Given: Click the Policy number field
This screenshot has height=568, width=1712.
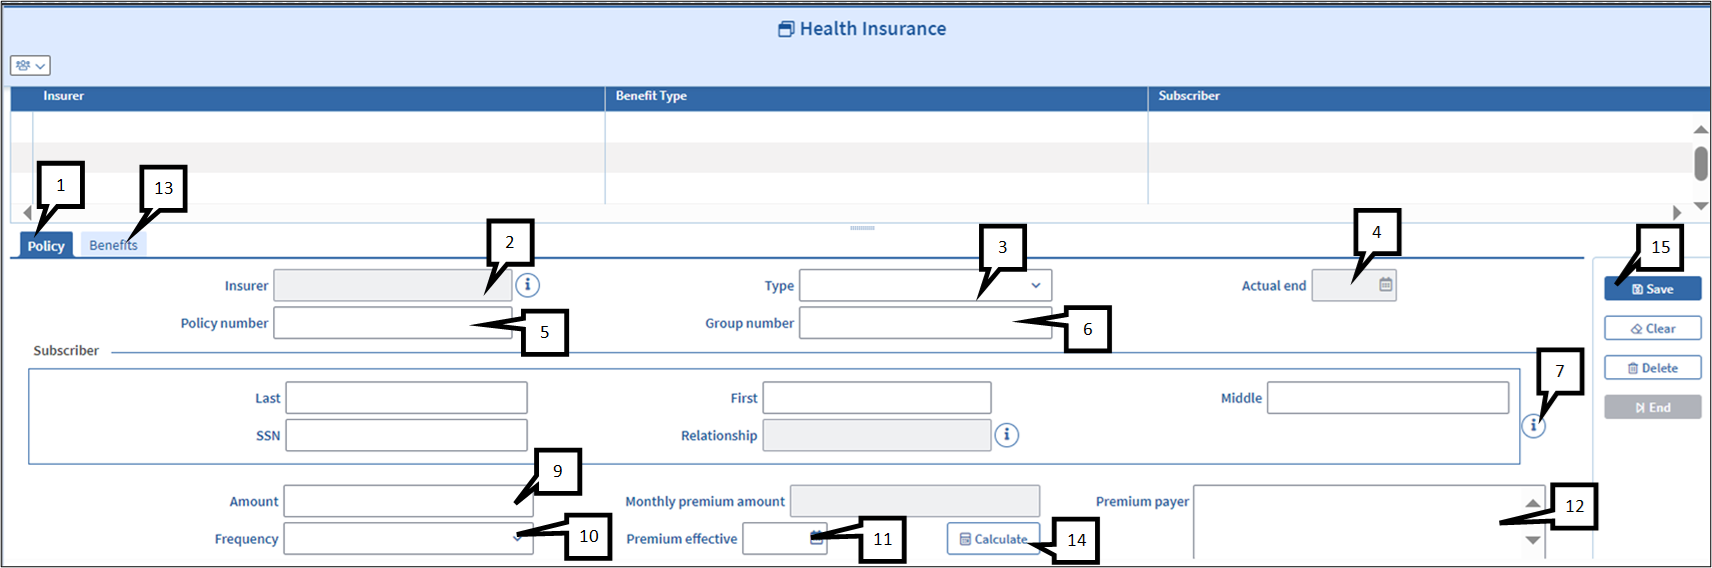Looking at the screenshot, I should [x=393, y=323].
